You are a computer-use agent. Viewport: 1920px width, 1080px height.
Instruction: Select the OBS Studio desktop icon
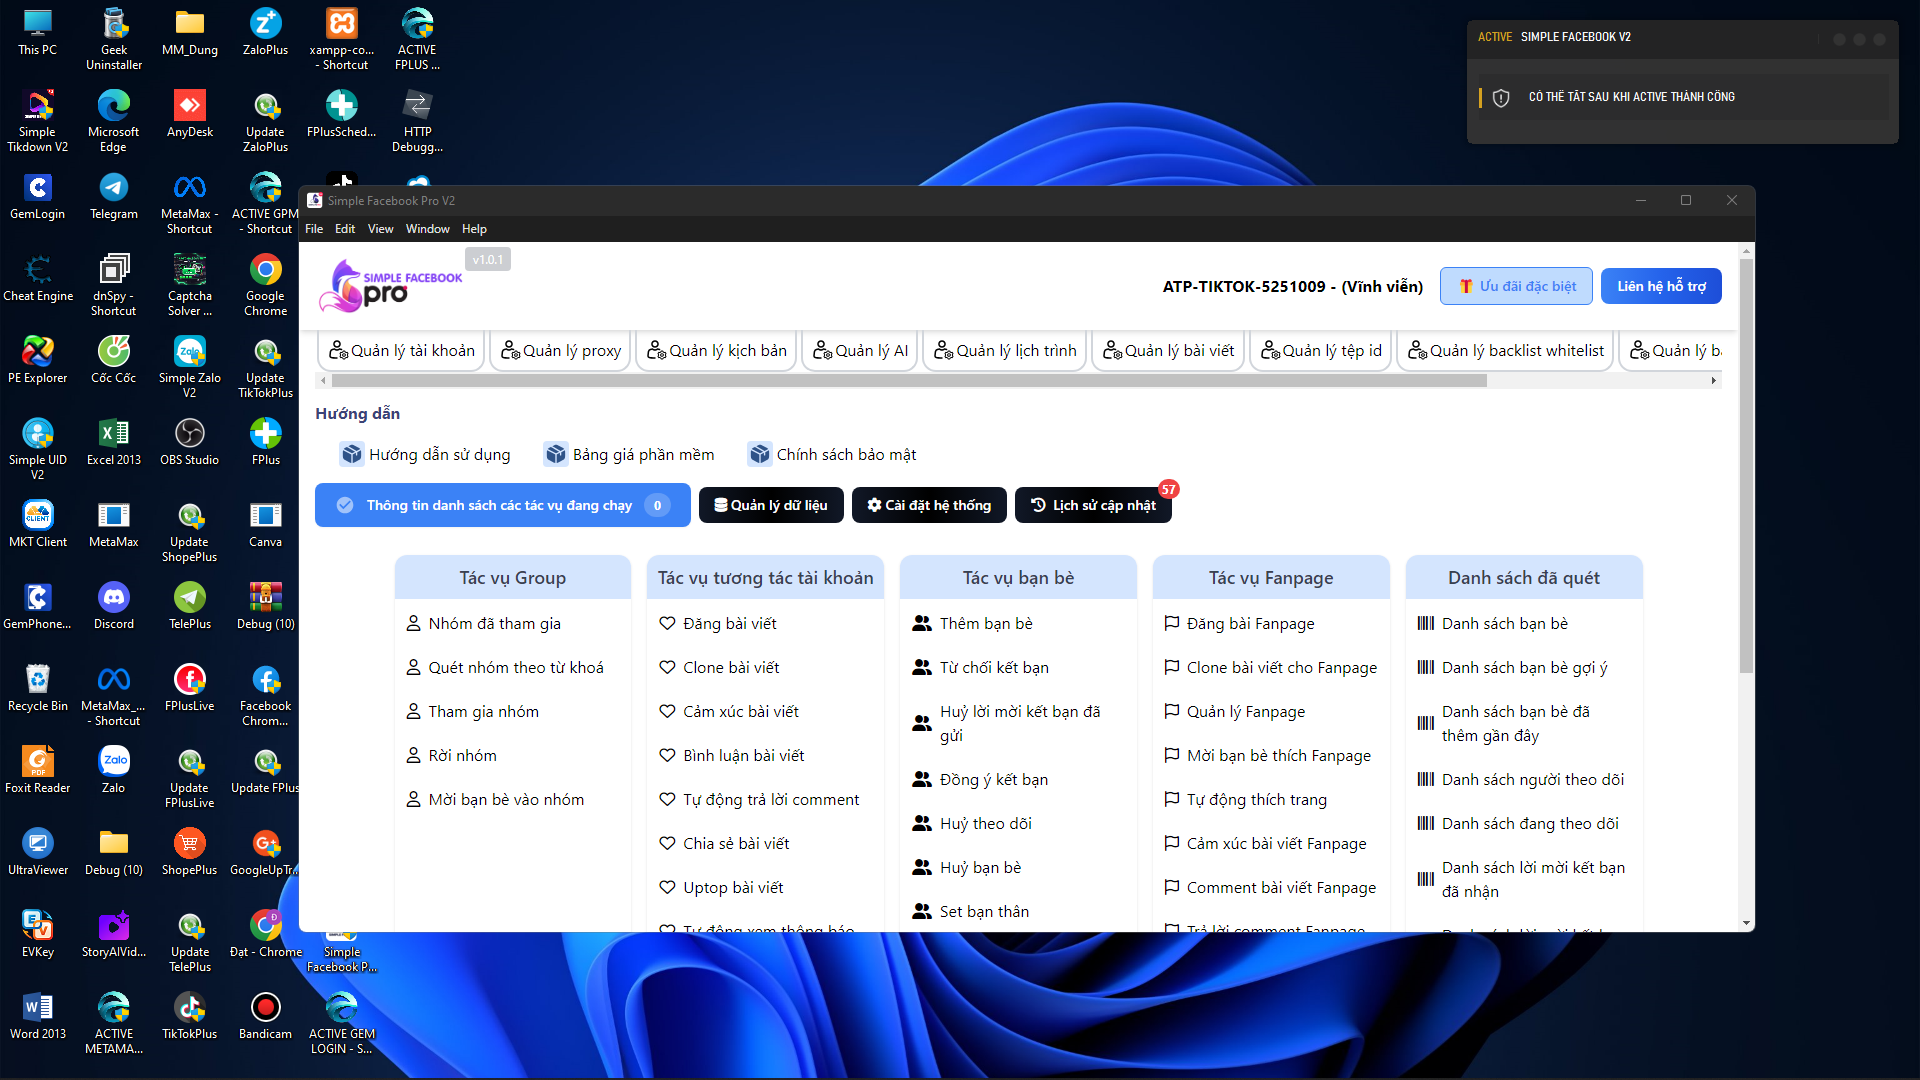click(190, 442)
